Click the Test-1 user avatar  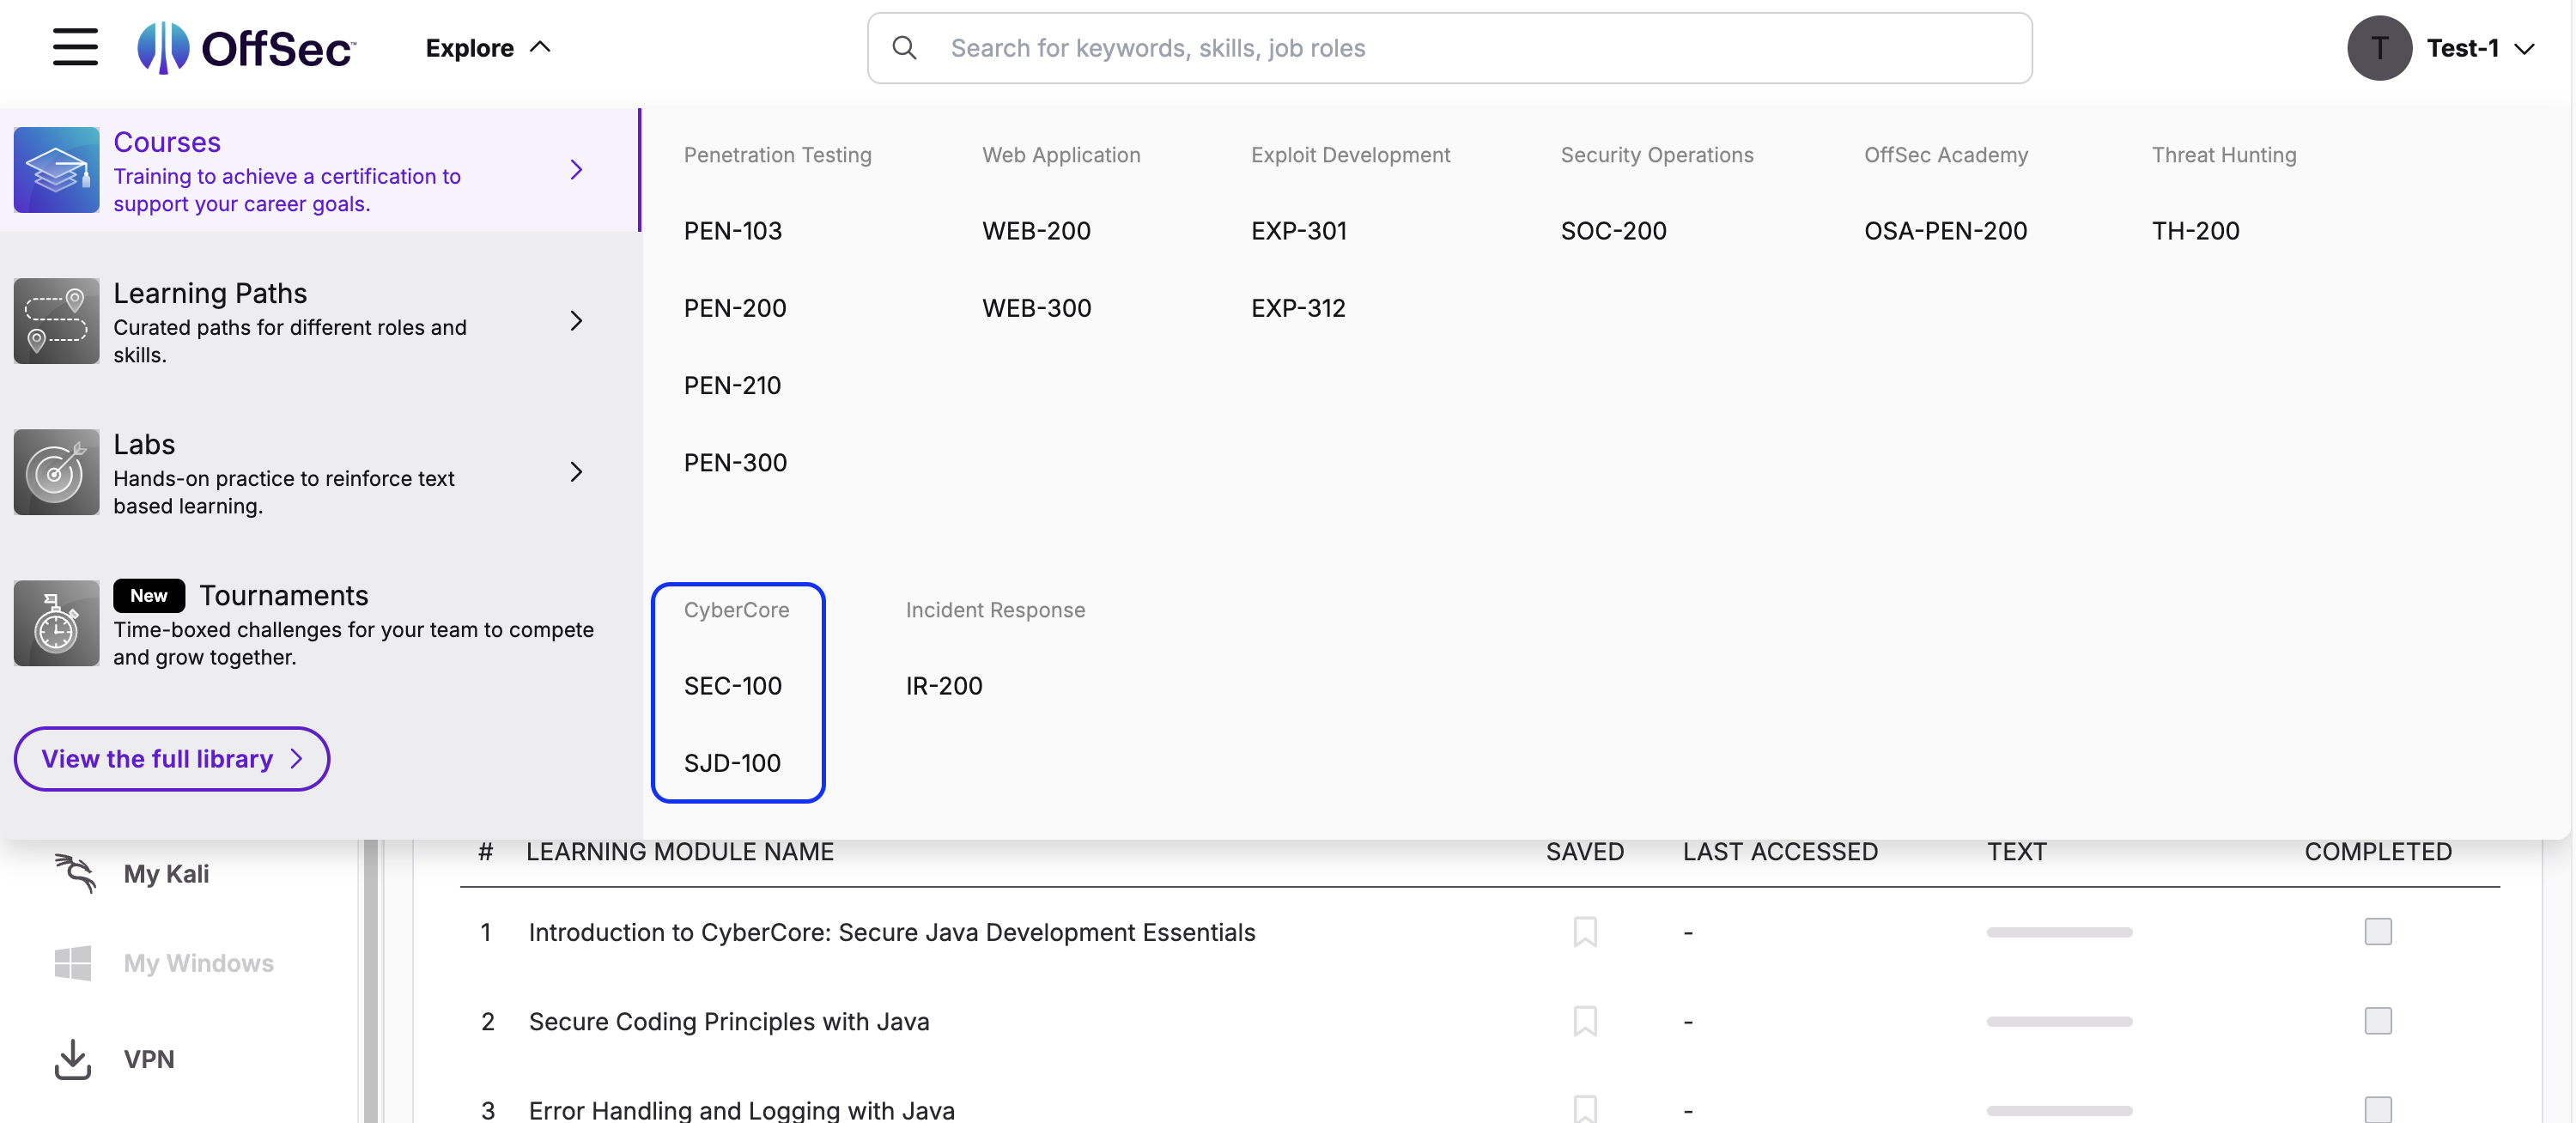(x=2379, y=47)
